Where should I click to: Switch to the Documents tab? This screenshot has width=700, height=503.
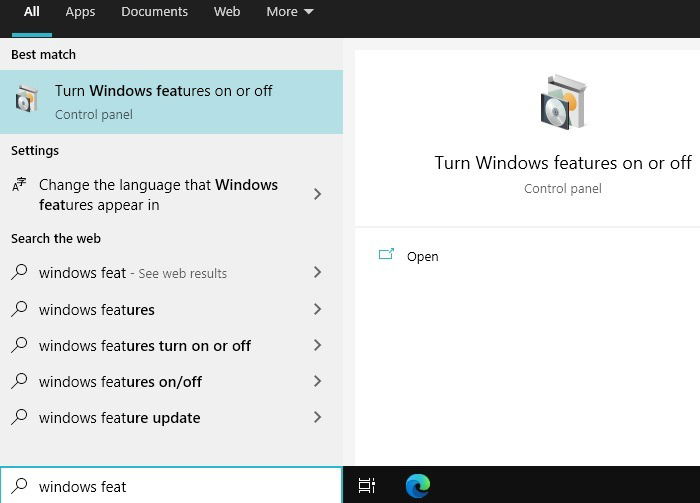point(154,12)
